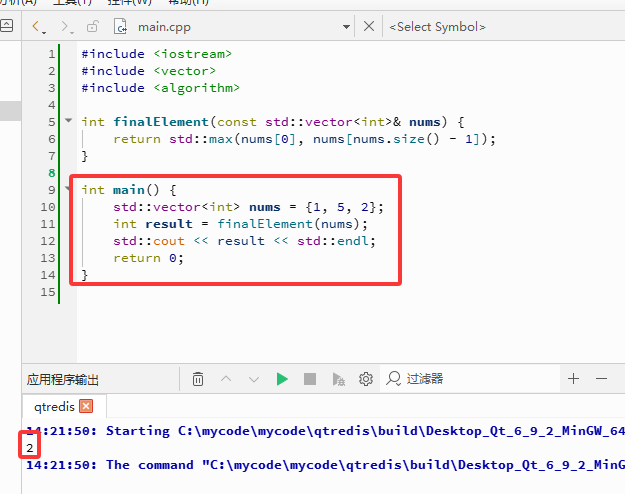This screenshot has width=625, height=494.
Task: Click the left sidebar panel toggle icon
Action: coord(6,26)
